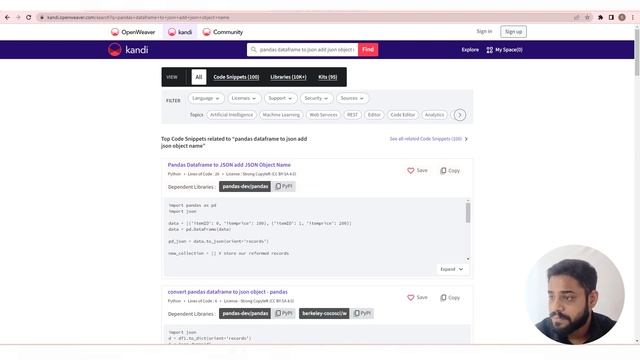The image size is (640, 360).
Task: Select the All view tab
Action: pos(199,77)
